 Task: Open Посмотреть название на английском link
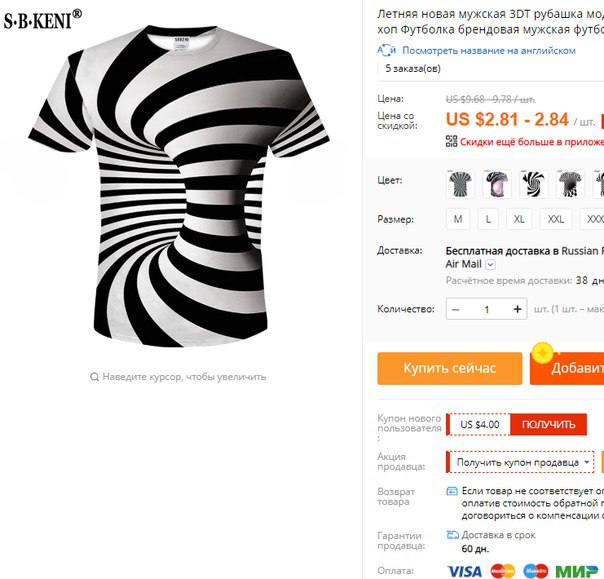[489, 50]
